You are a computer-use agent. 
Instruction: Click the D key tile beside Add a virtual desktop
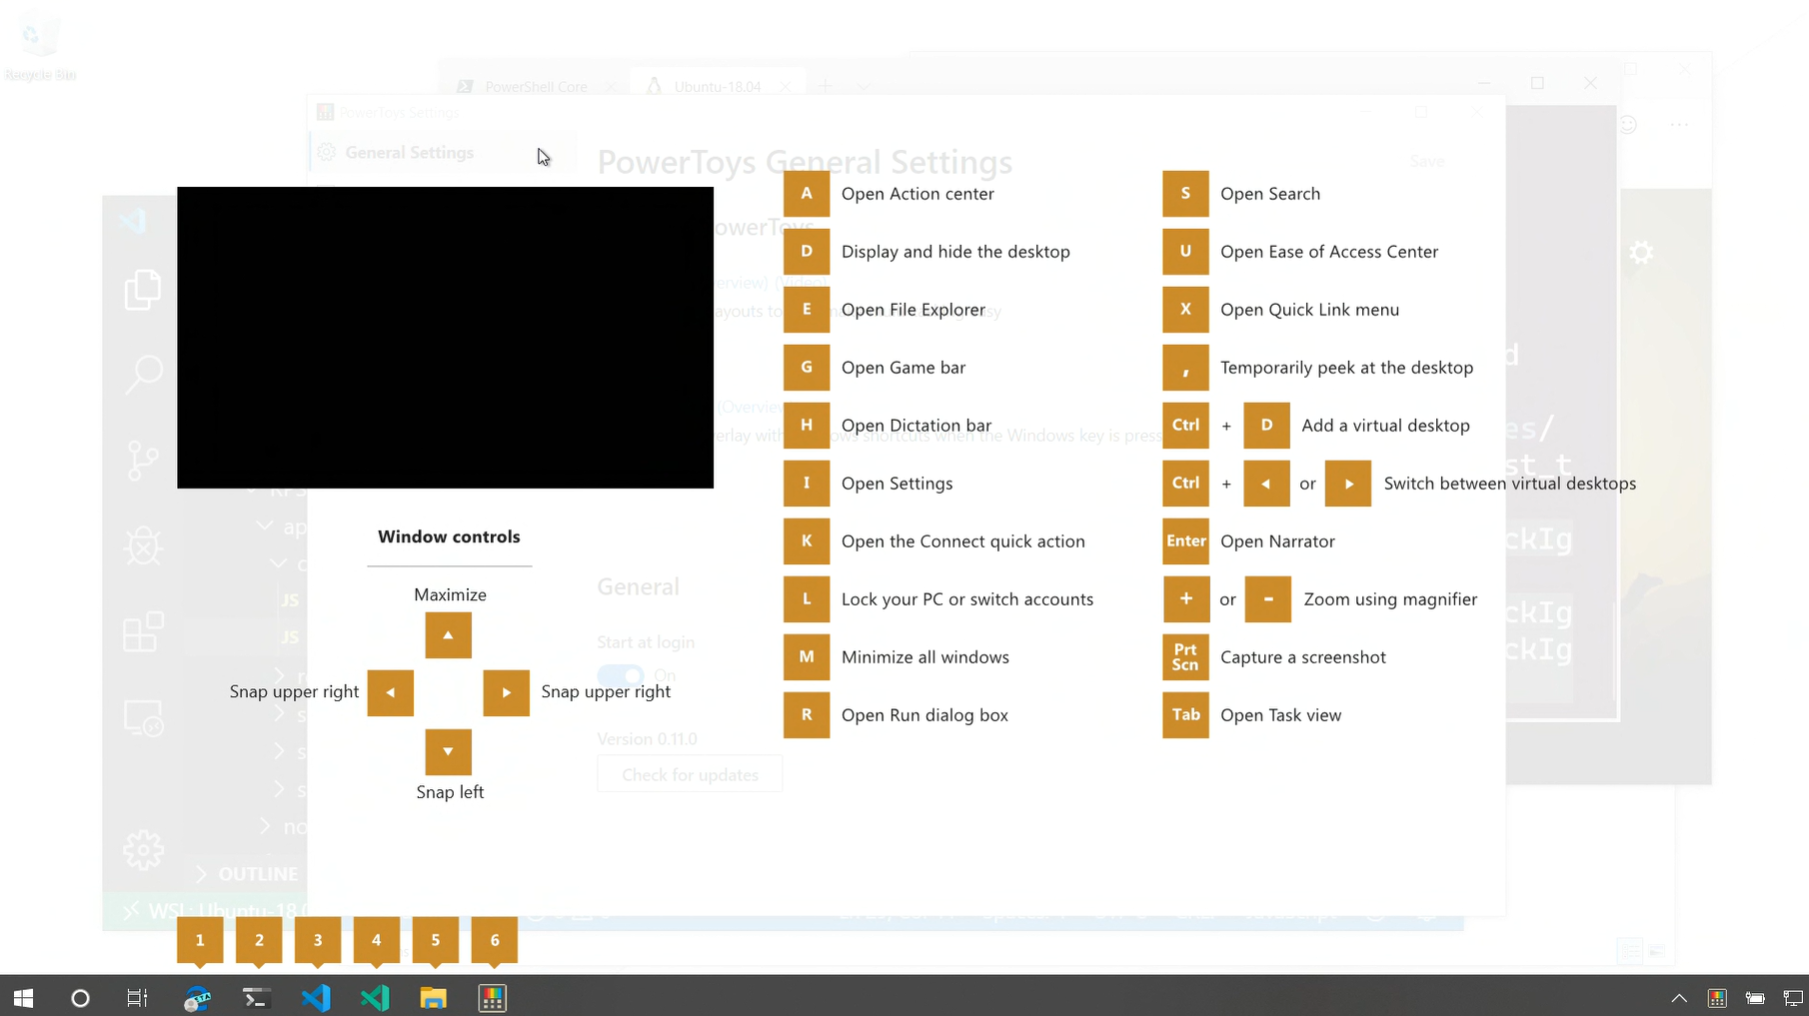click(x=1266, y=425)
